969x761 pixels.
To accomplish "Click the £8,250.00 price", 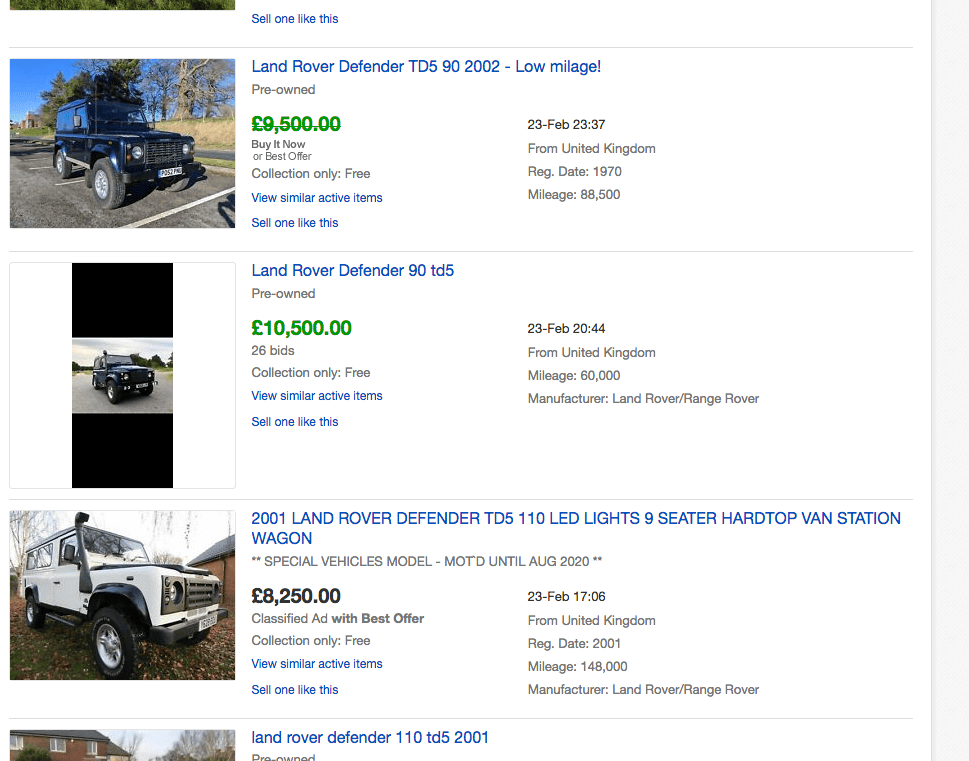I will pyautogui.click(x=296, y=597).
